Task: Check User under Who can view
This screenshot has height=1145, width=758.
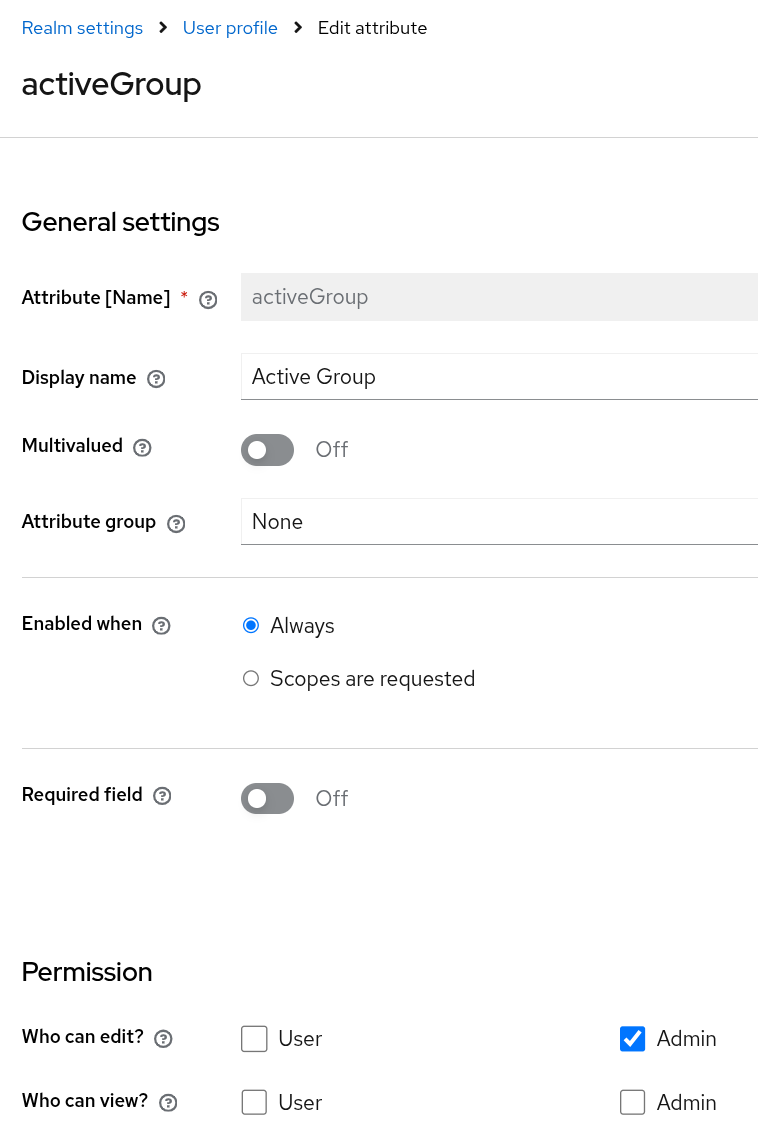Action: (x=255, y=1102)
